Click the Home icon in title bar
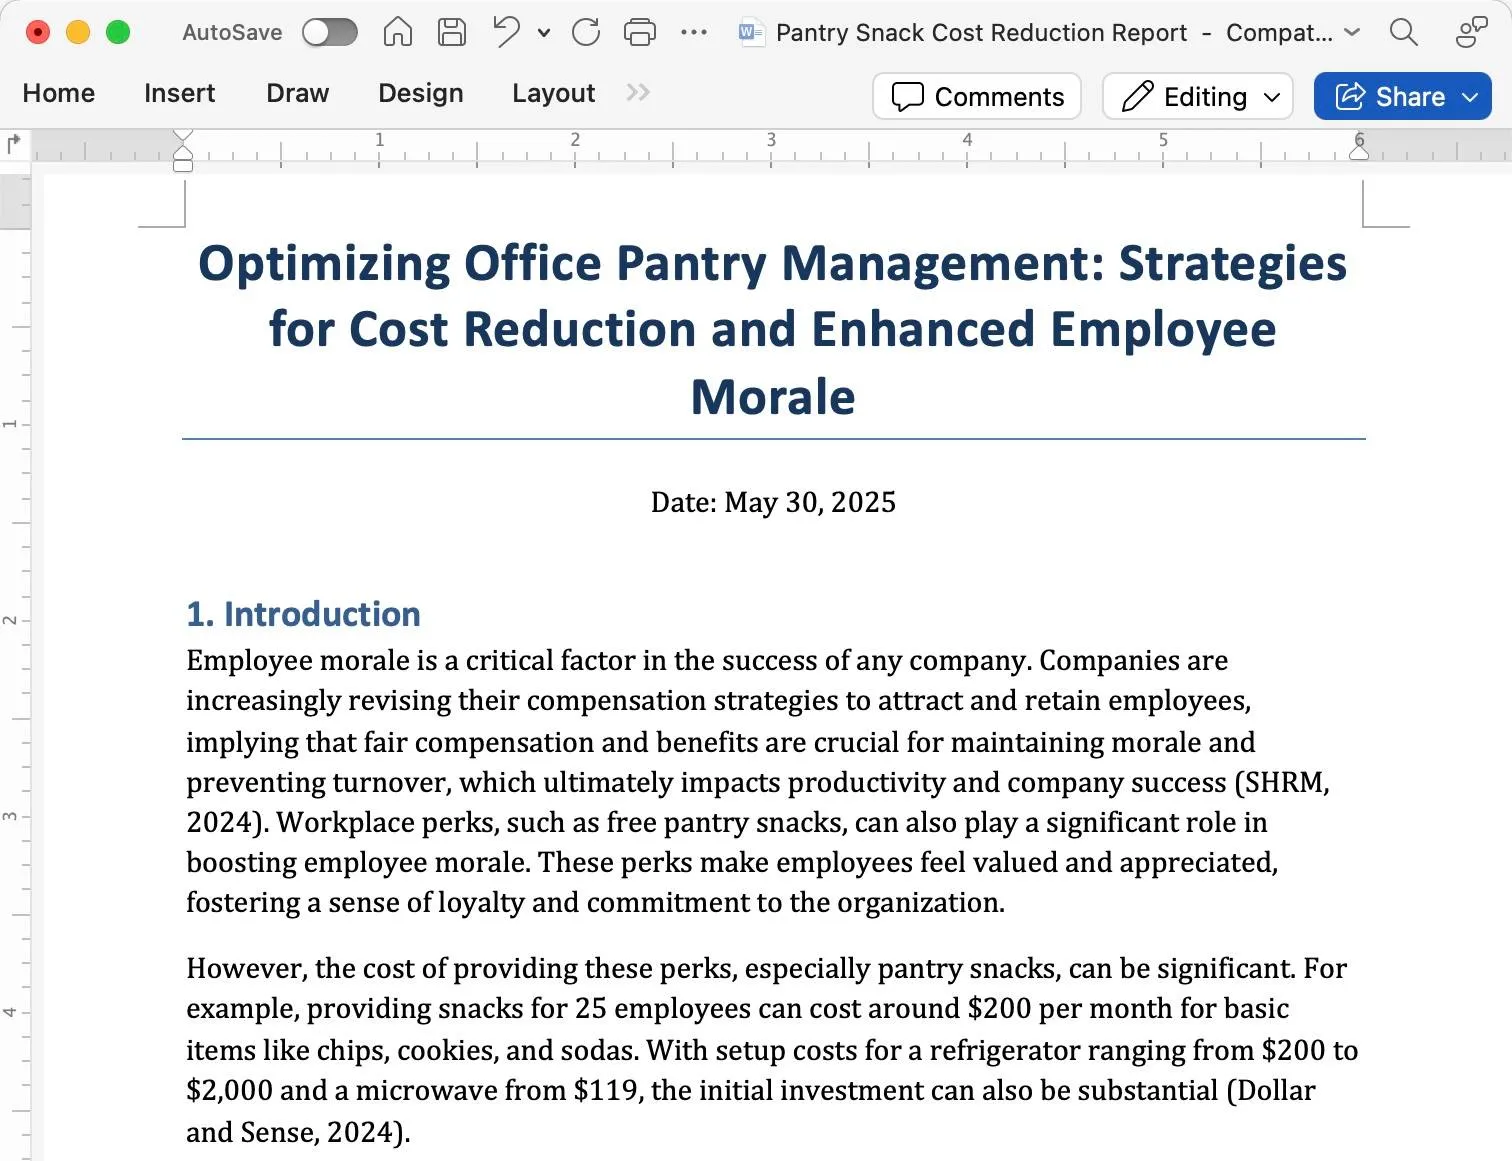Screen dimensions: 1512x1161 (398, 32)
